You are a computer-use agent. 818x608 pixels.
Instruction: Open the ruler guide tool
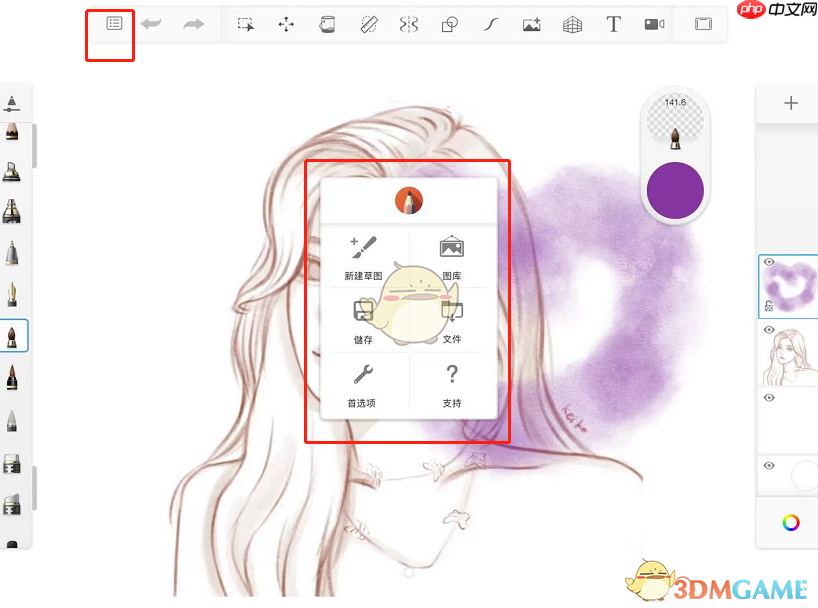[369, 24]
